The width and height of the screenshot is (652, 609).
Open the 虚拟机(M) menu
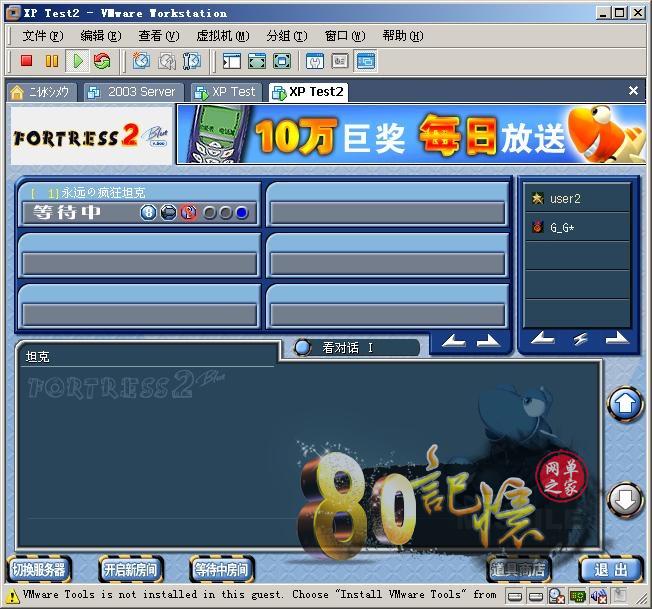click(x=222, y=35)
